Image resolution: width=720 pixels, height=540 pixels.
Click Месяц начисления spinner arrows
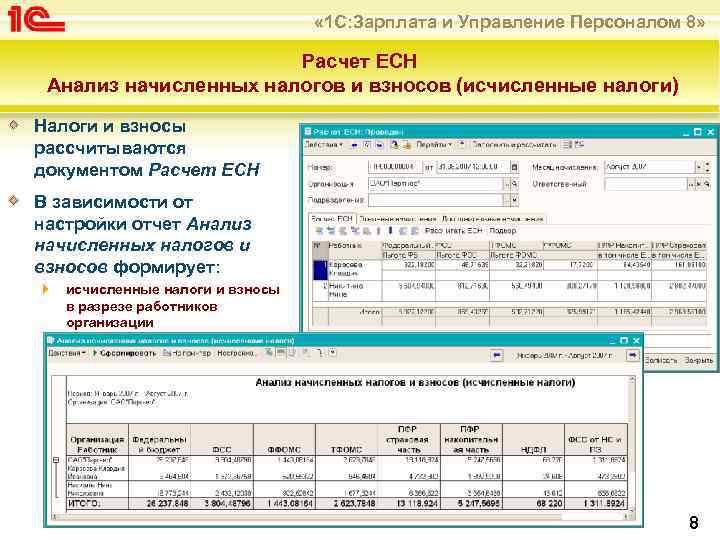707,168
